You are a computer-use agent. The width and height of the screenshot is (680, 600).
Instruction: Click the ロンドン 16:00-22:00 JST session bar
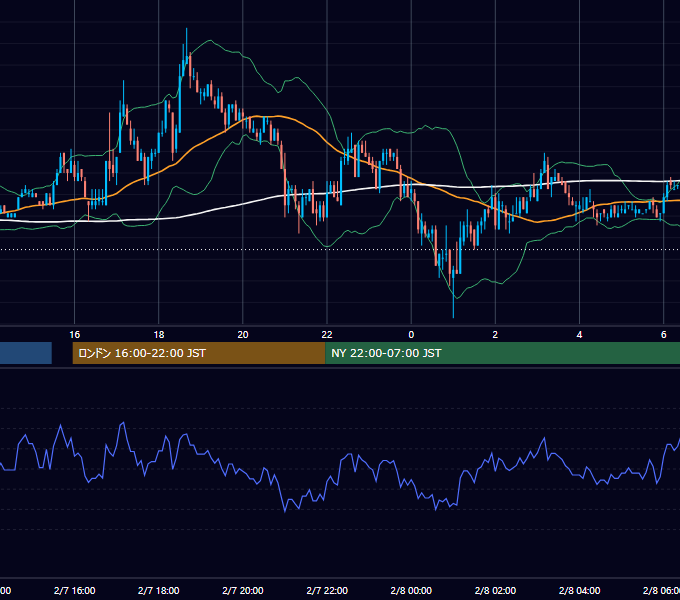(x=199, y=353)
